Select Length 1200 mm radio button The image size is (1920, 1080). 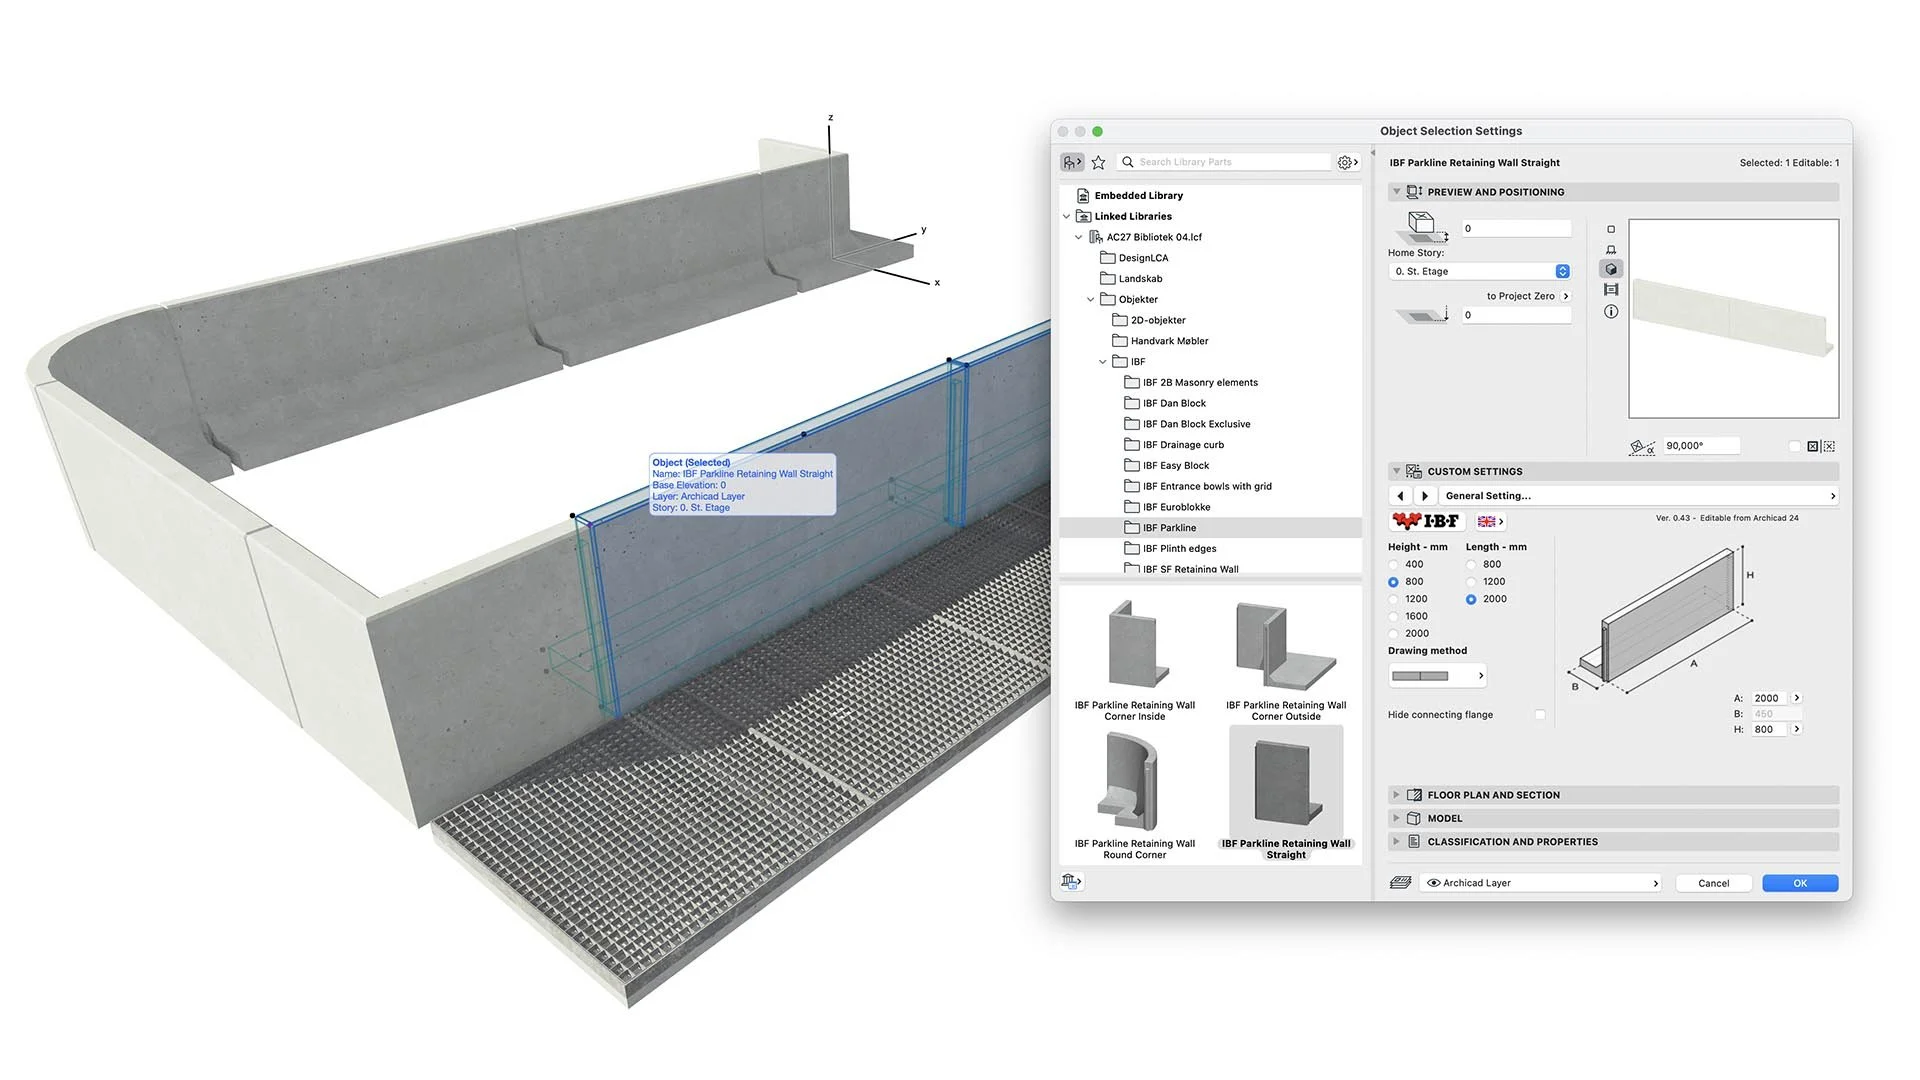[1471, 582]
